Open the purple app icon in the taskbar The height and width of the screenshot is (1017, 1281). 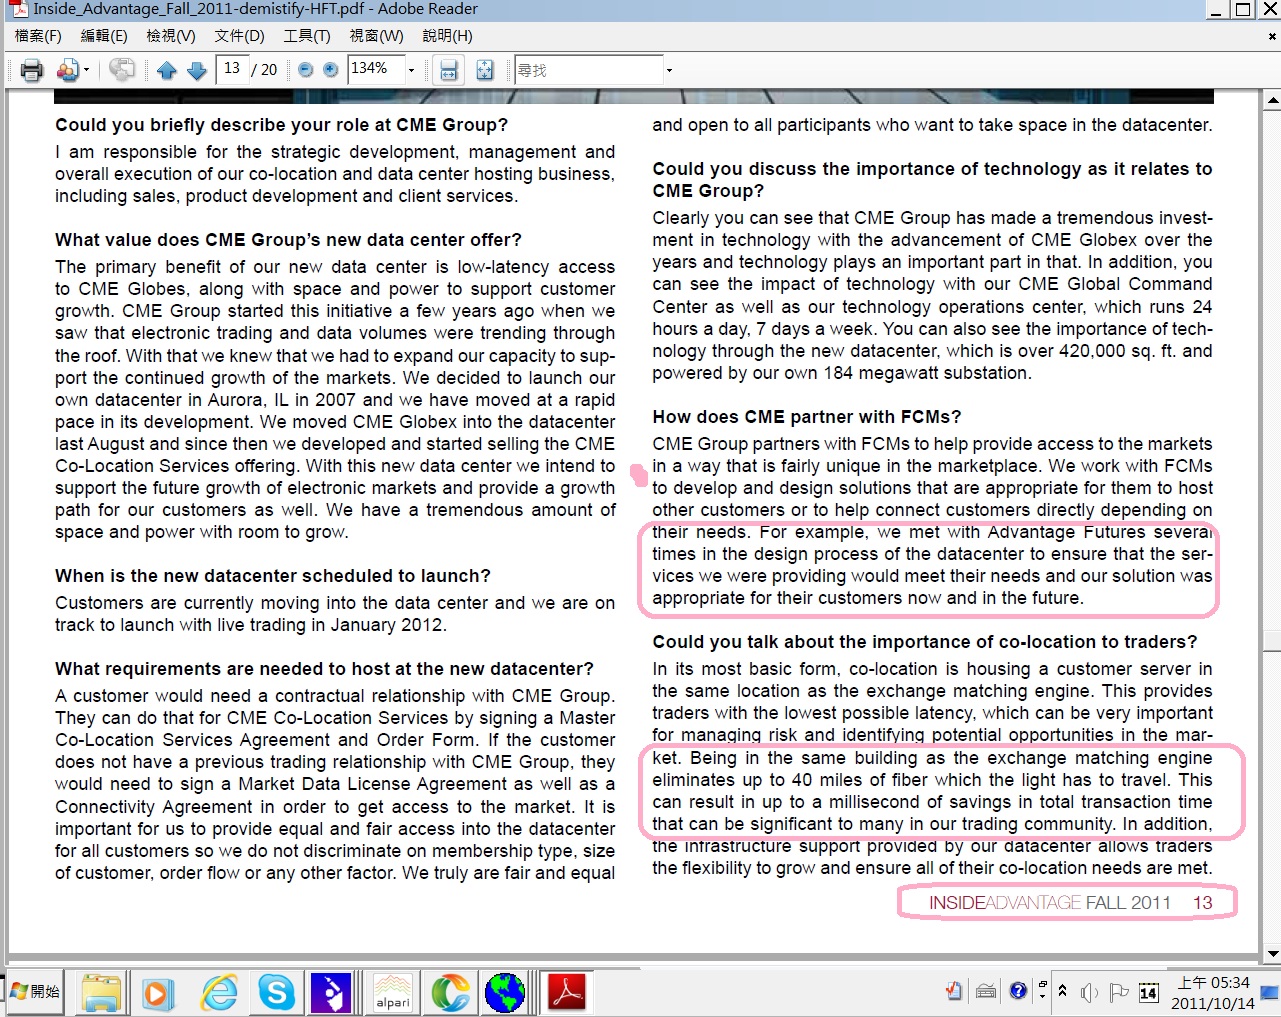tap(331, 992)
